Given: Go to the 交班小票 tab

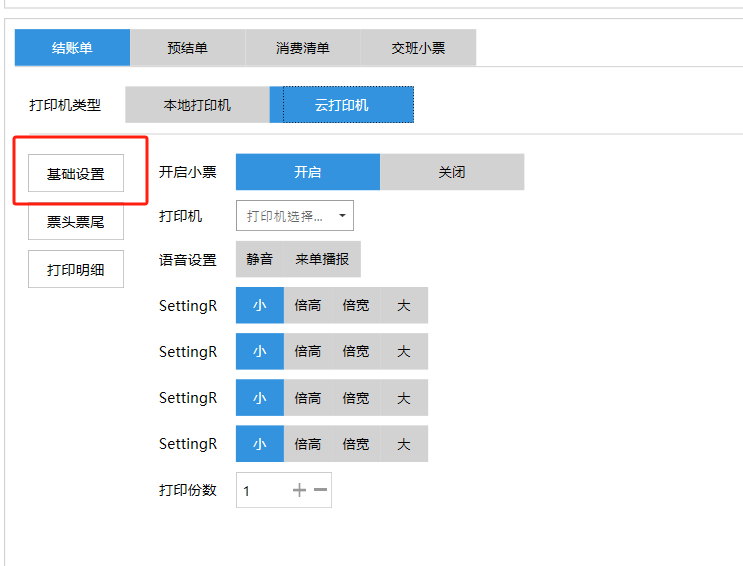Looking at the screenshot, I should tap(418, 48).
